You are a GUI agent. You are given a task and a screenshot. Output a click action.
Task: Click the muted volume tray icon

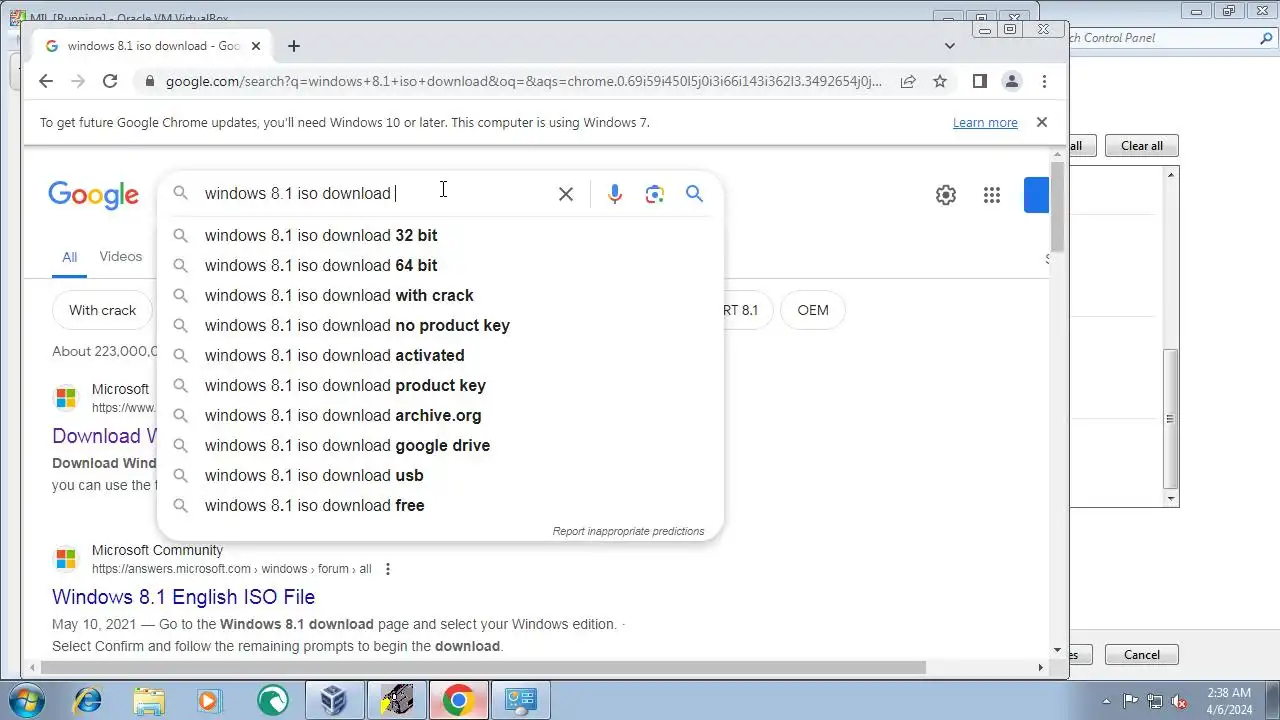tap(1179, 701)
